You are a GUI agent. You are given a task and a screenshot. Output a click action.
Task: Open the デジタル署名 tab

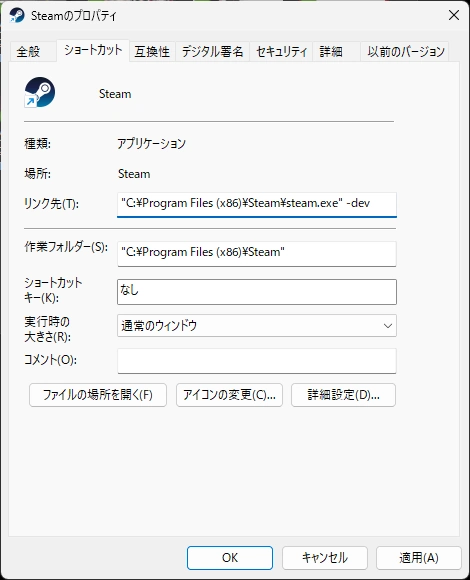212,51
